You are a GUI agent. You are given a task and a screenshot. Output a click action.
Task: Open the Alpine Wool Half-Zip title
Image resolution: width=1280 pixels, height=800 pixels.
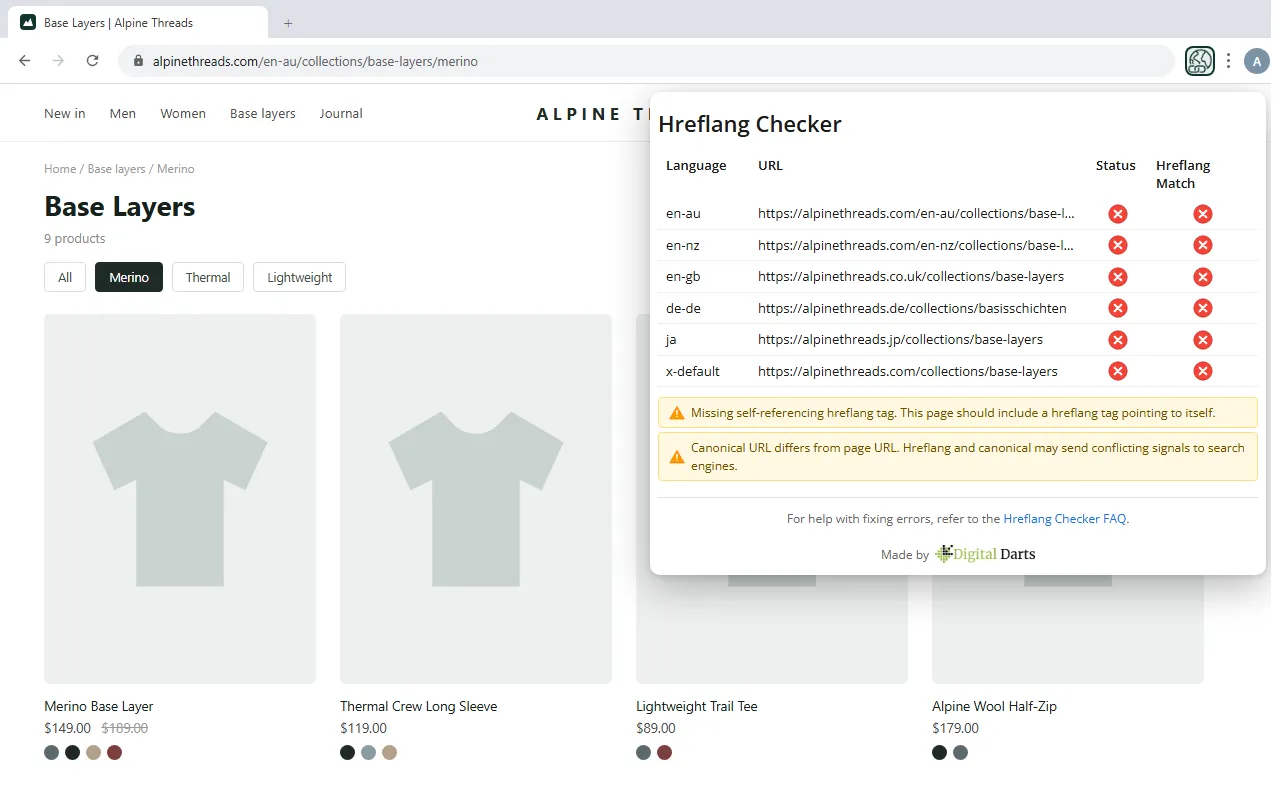point(994,706)
